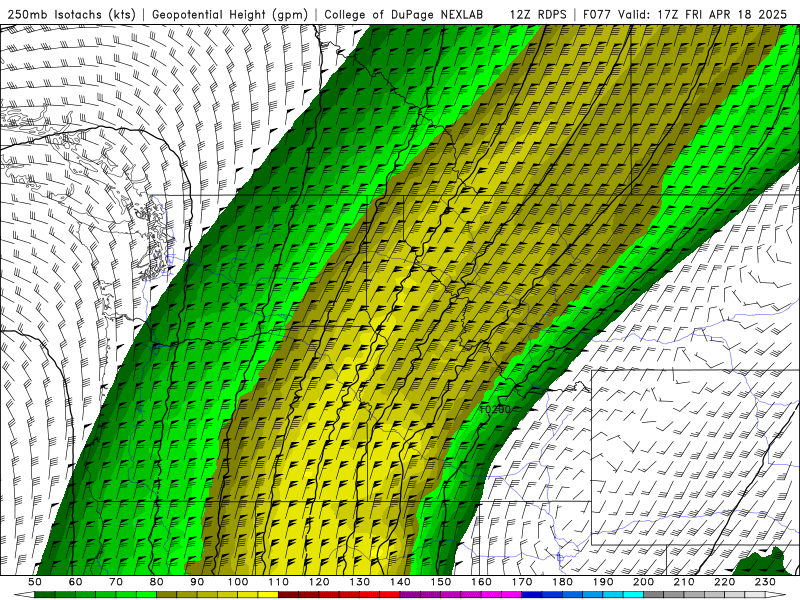Click the legend value 80
The height and width of the screenshot is (600, 800).
pos(157,582)
